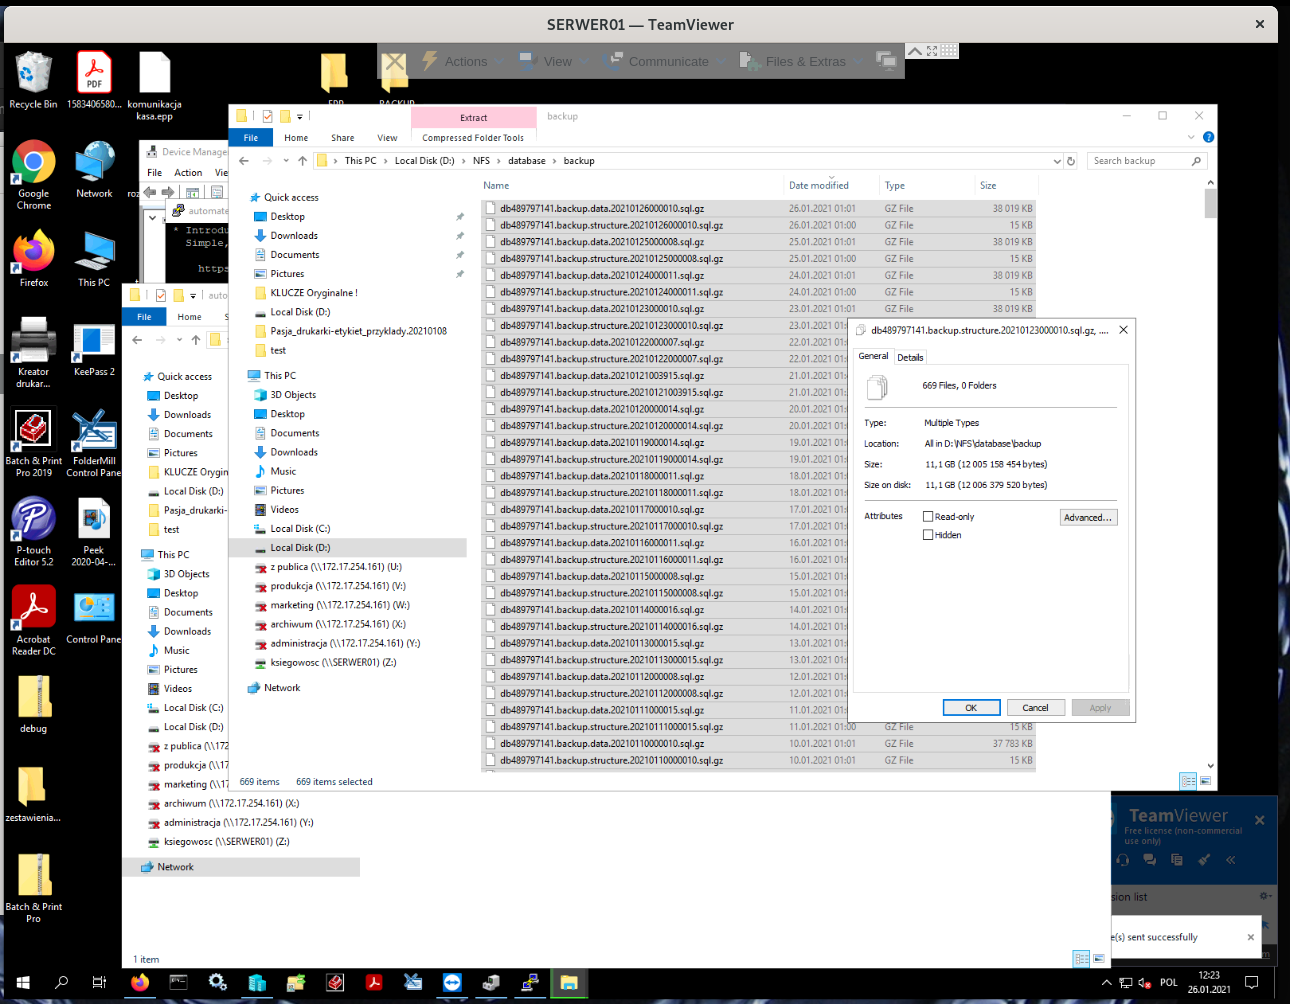The width and height of the screenshot is (1290, 1004).
Task: Switch to TeamViewer from the taskbar
Action: (x=452, y=983)
